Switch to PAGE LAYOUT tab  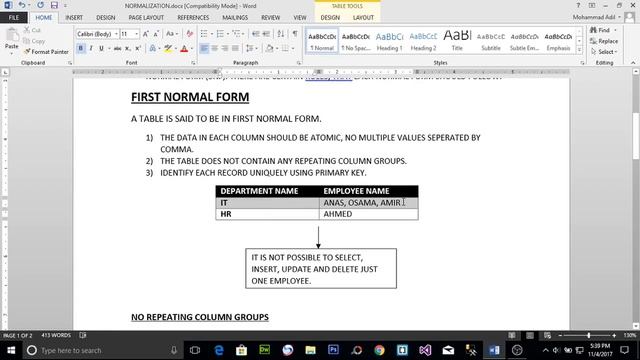coord(146,18)
